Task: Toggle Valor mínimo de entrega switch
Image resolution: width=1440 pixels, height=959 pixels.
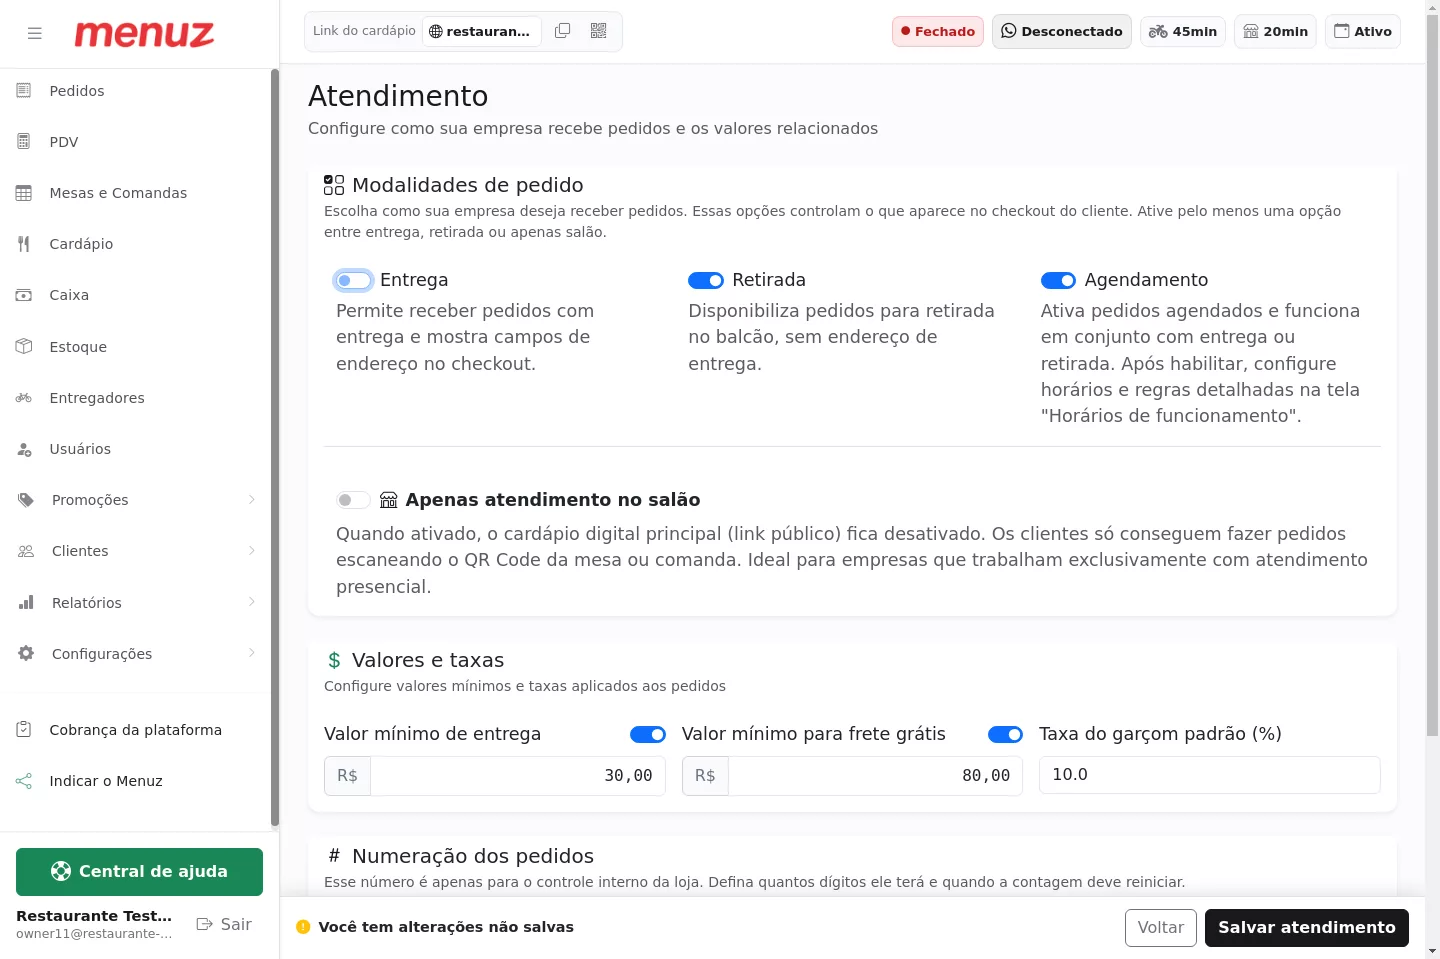Action: 648,735
